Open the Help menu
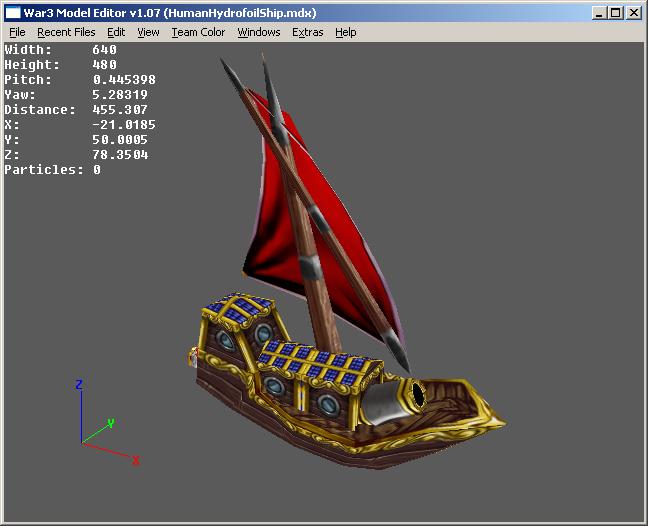The width and height of the screenshot is (648, 526). pos(345,32)
